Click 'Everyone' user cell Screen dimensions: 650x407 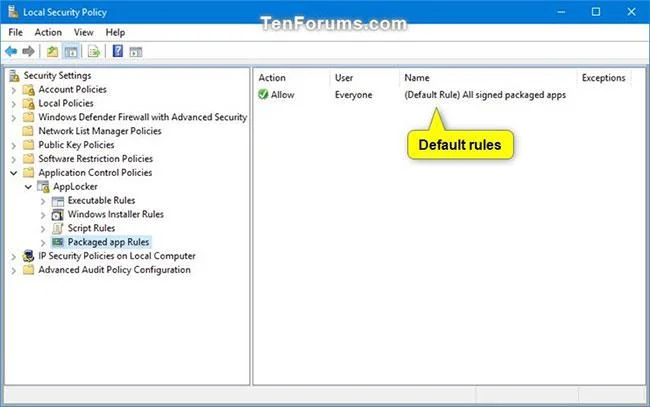tap(353, 95)
